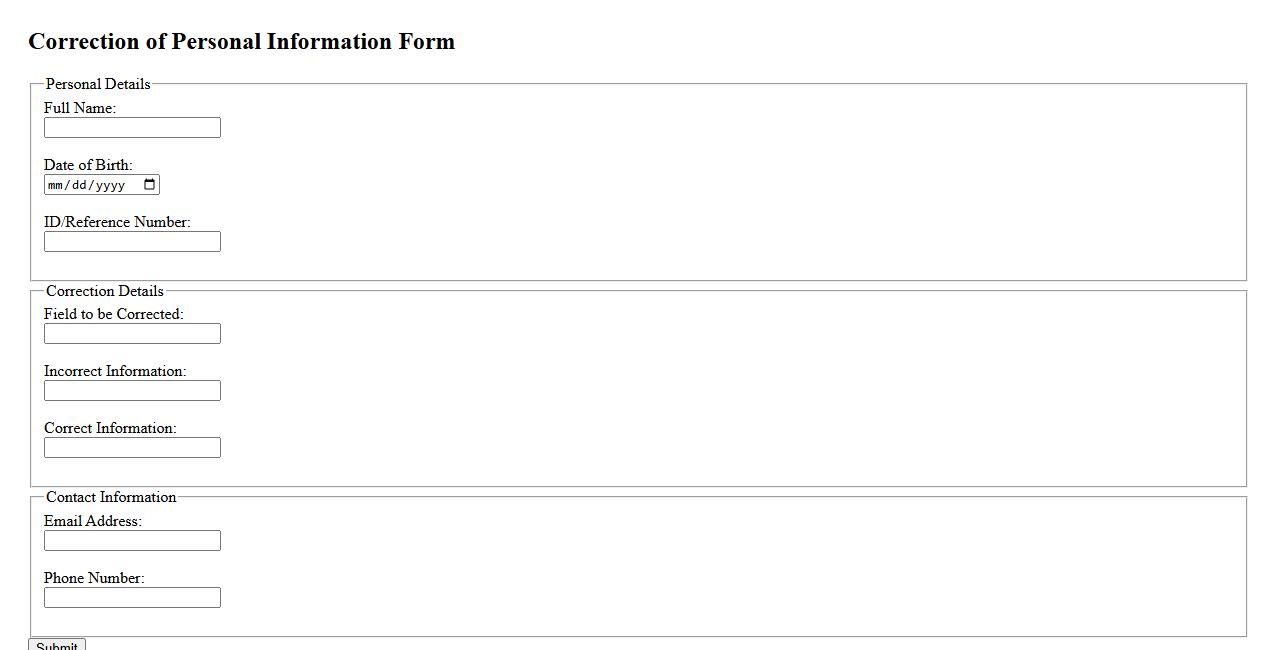Select the month segment of Date of Birth

pyautogui.click(x=56, y=185)
